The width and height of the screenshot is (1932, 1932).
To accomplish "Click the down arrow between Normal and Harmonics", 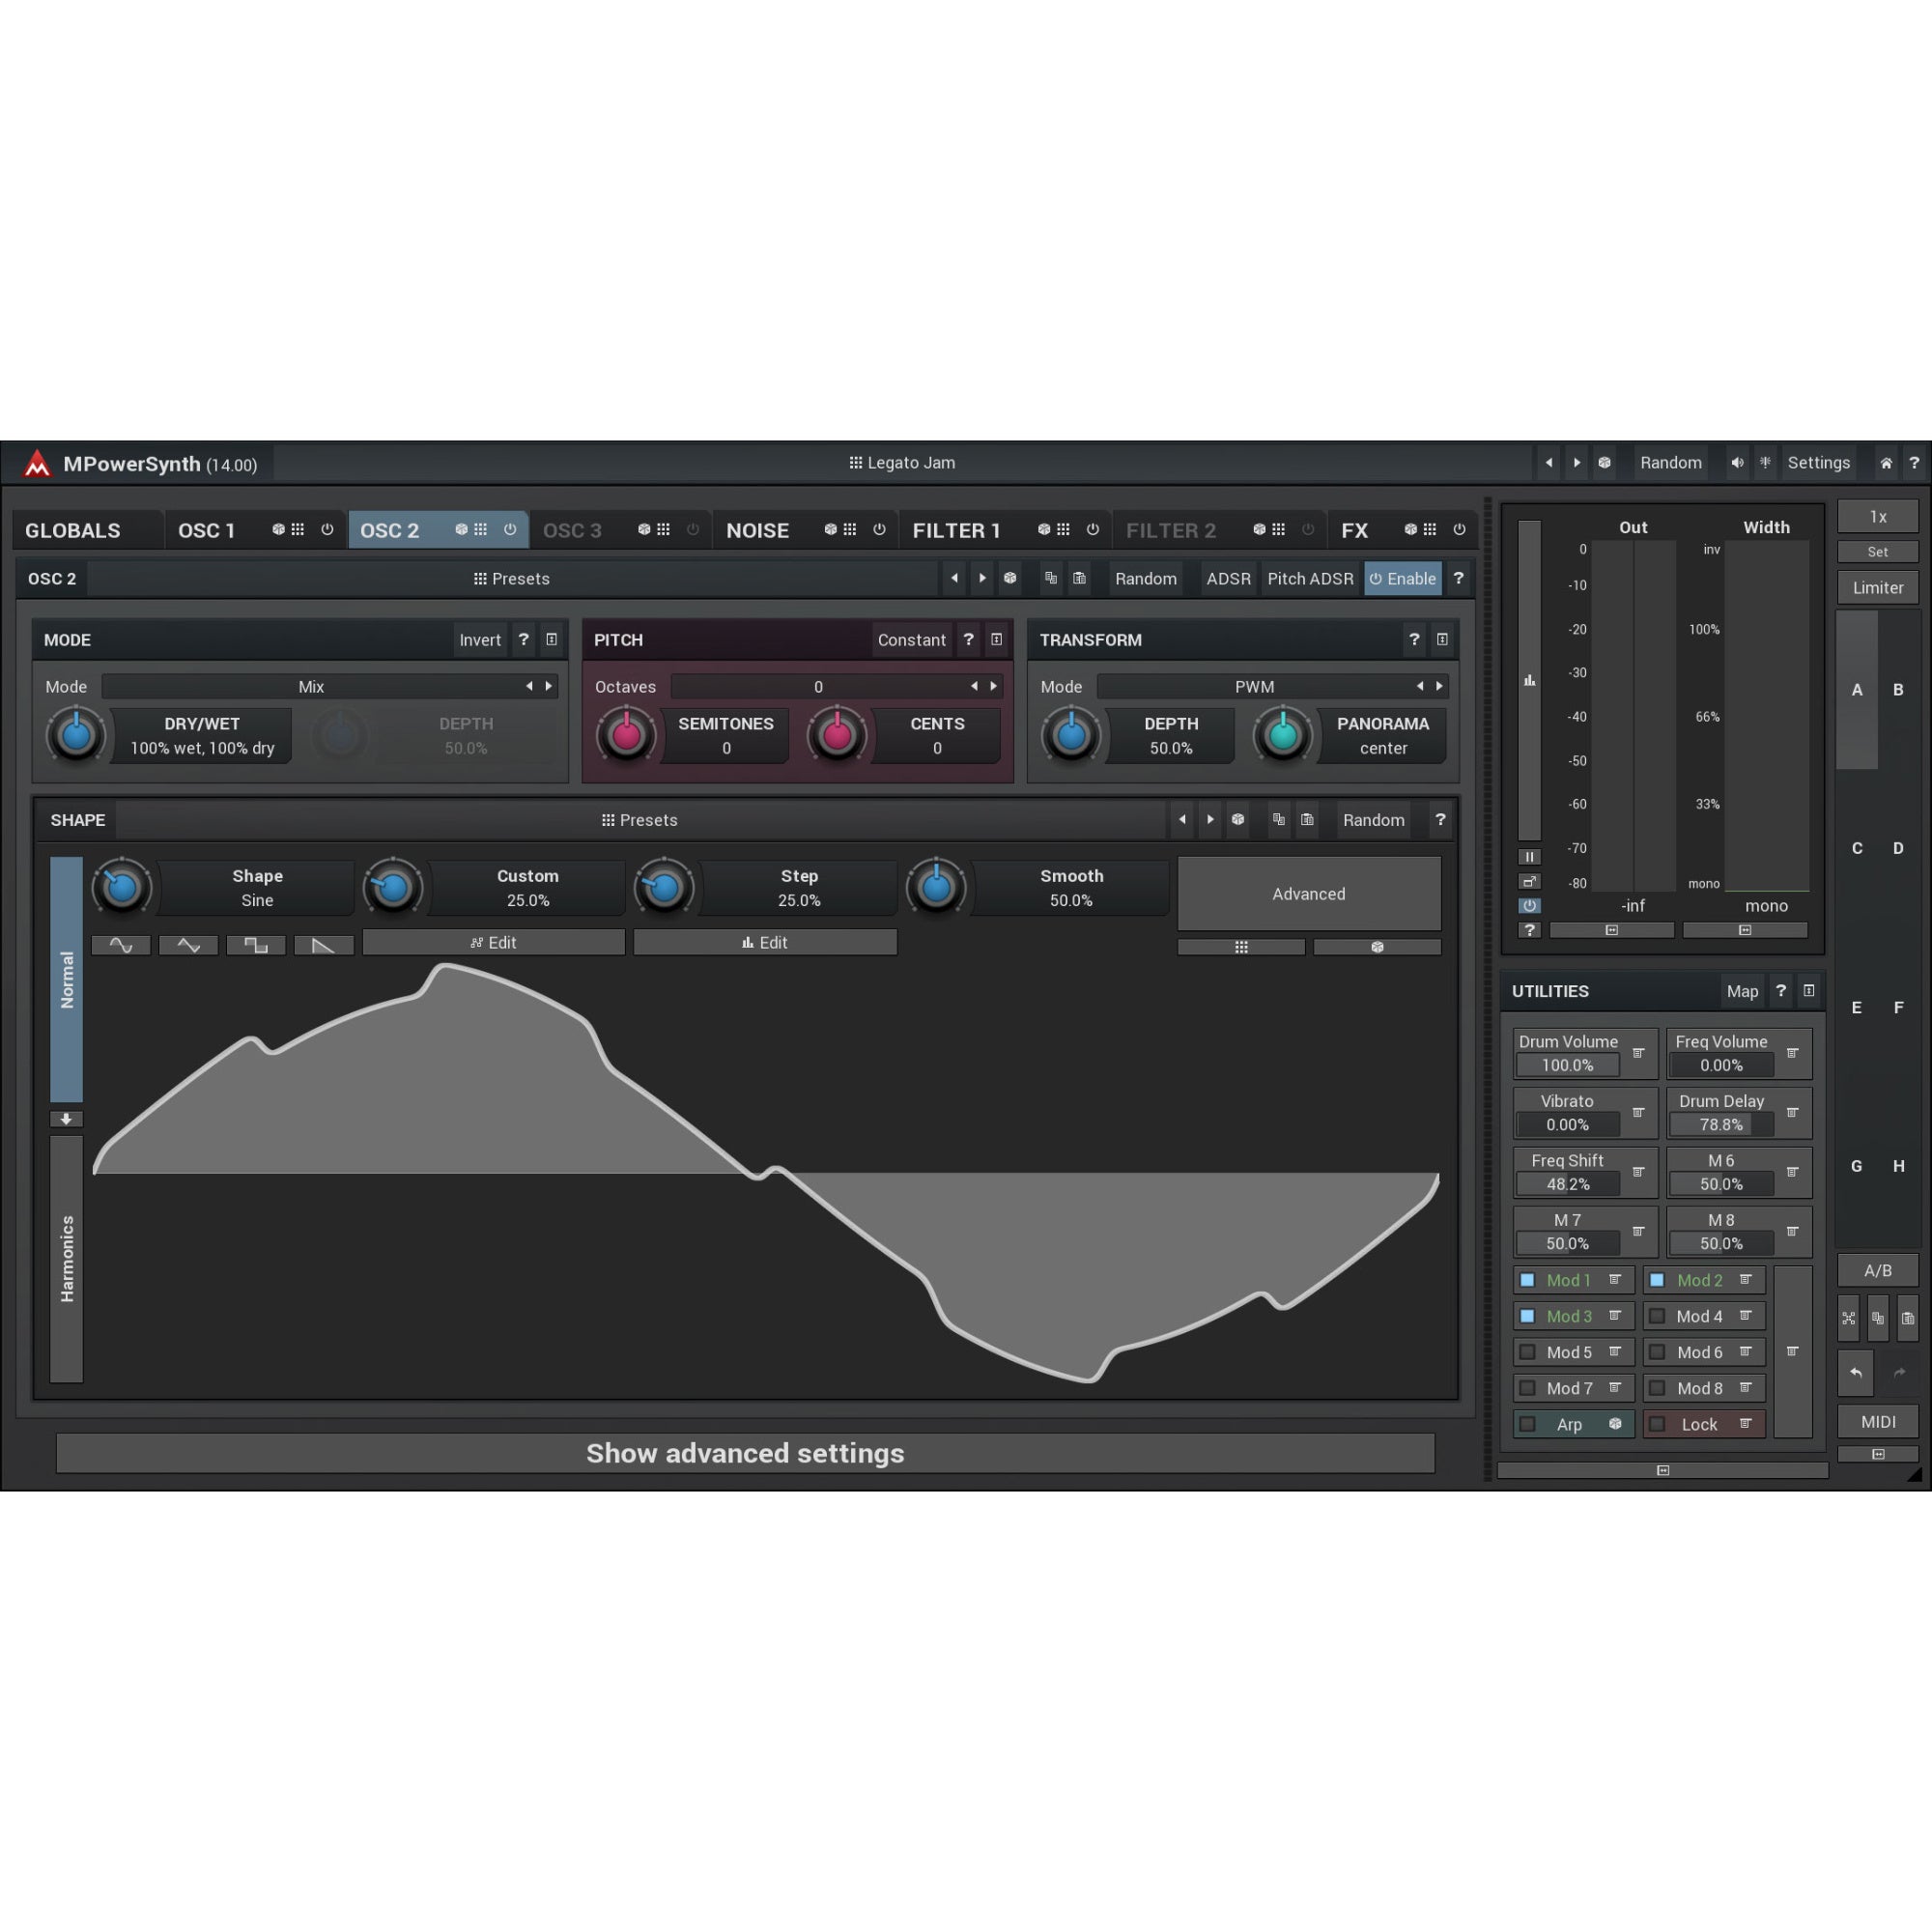I will (66, 1120).
